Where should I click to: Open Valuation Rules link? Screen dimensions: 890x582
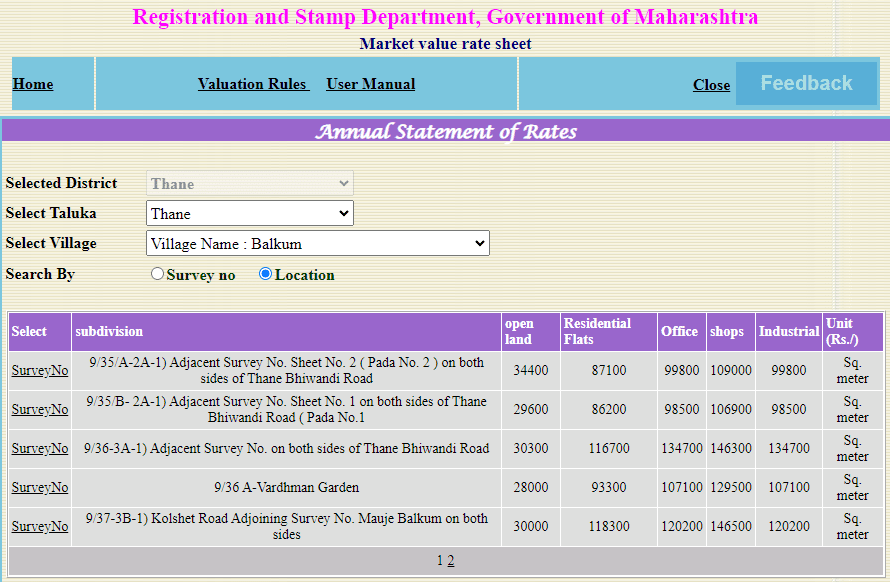coord(253,84)
